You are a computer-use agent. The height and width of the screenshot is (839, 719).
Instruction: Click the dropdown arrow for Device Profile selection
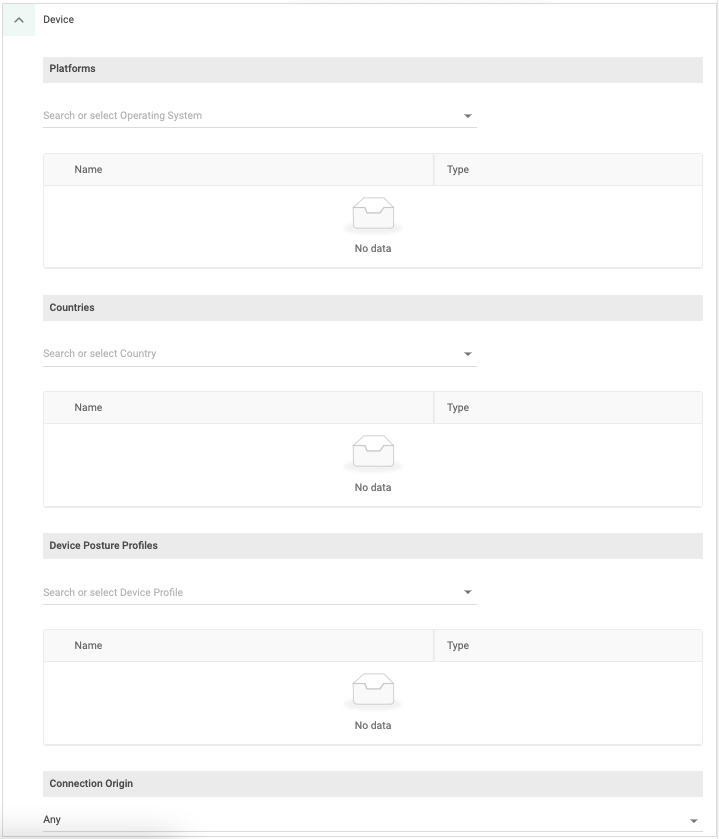pyautogui.click(x=466, y=592)
